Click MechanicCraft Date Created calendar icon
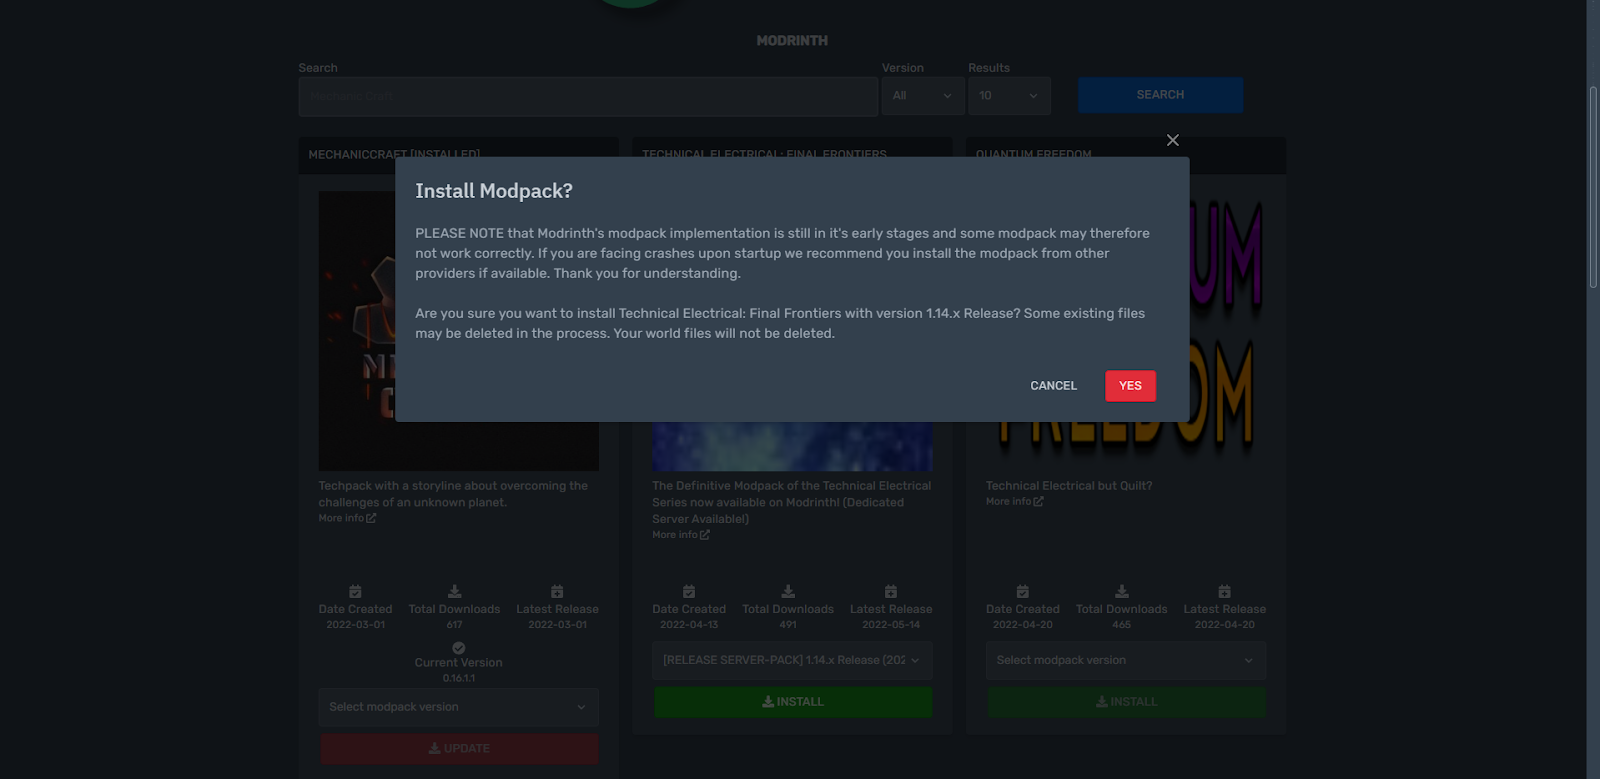 pos(355,592)
